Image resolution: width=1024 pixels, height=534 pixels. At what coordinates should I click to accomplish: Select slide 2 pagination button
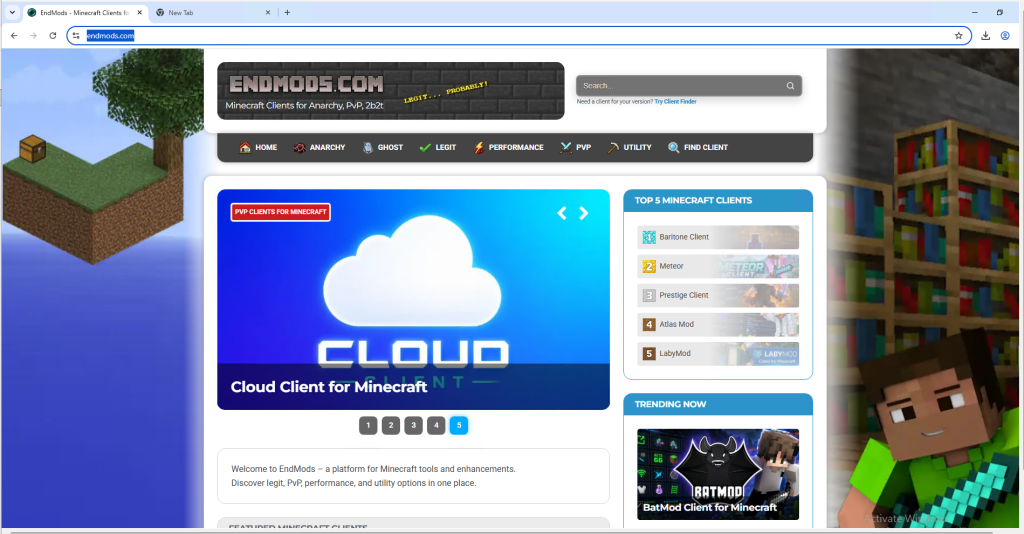tap(391, 426)
